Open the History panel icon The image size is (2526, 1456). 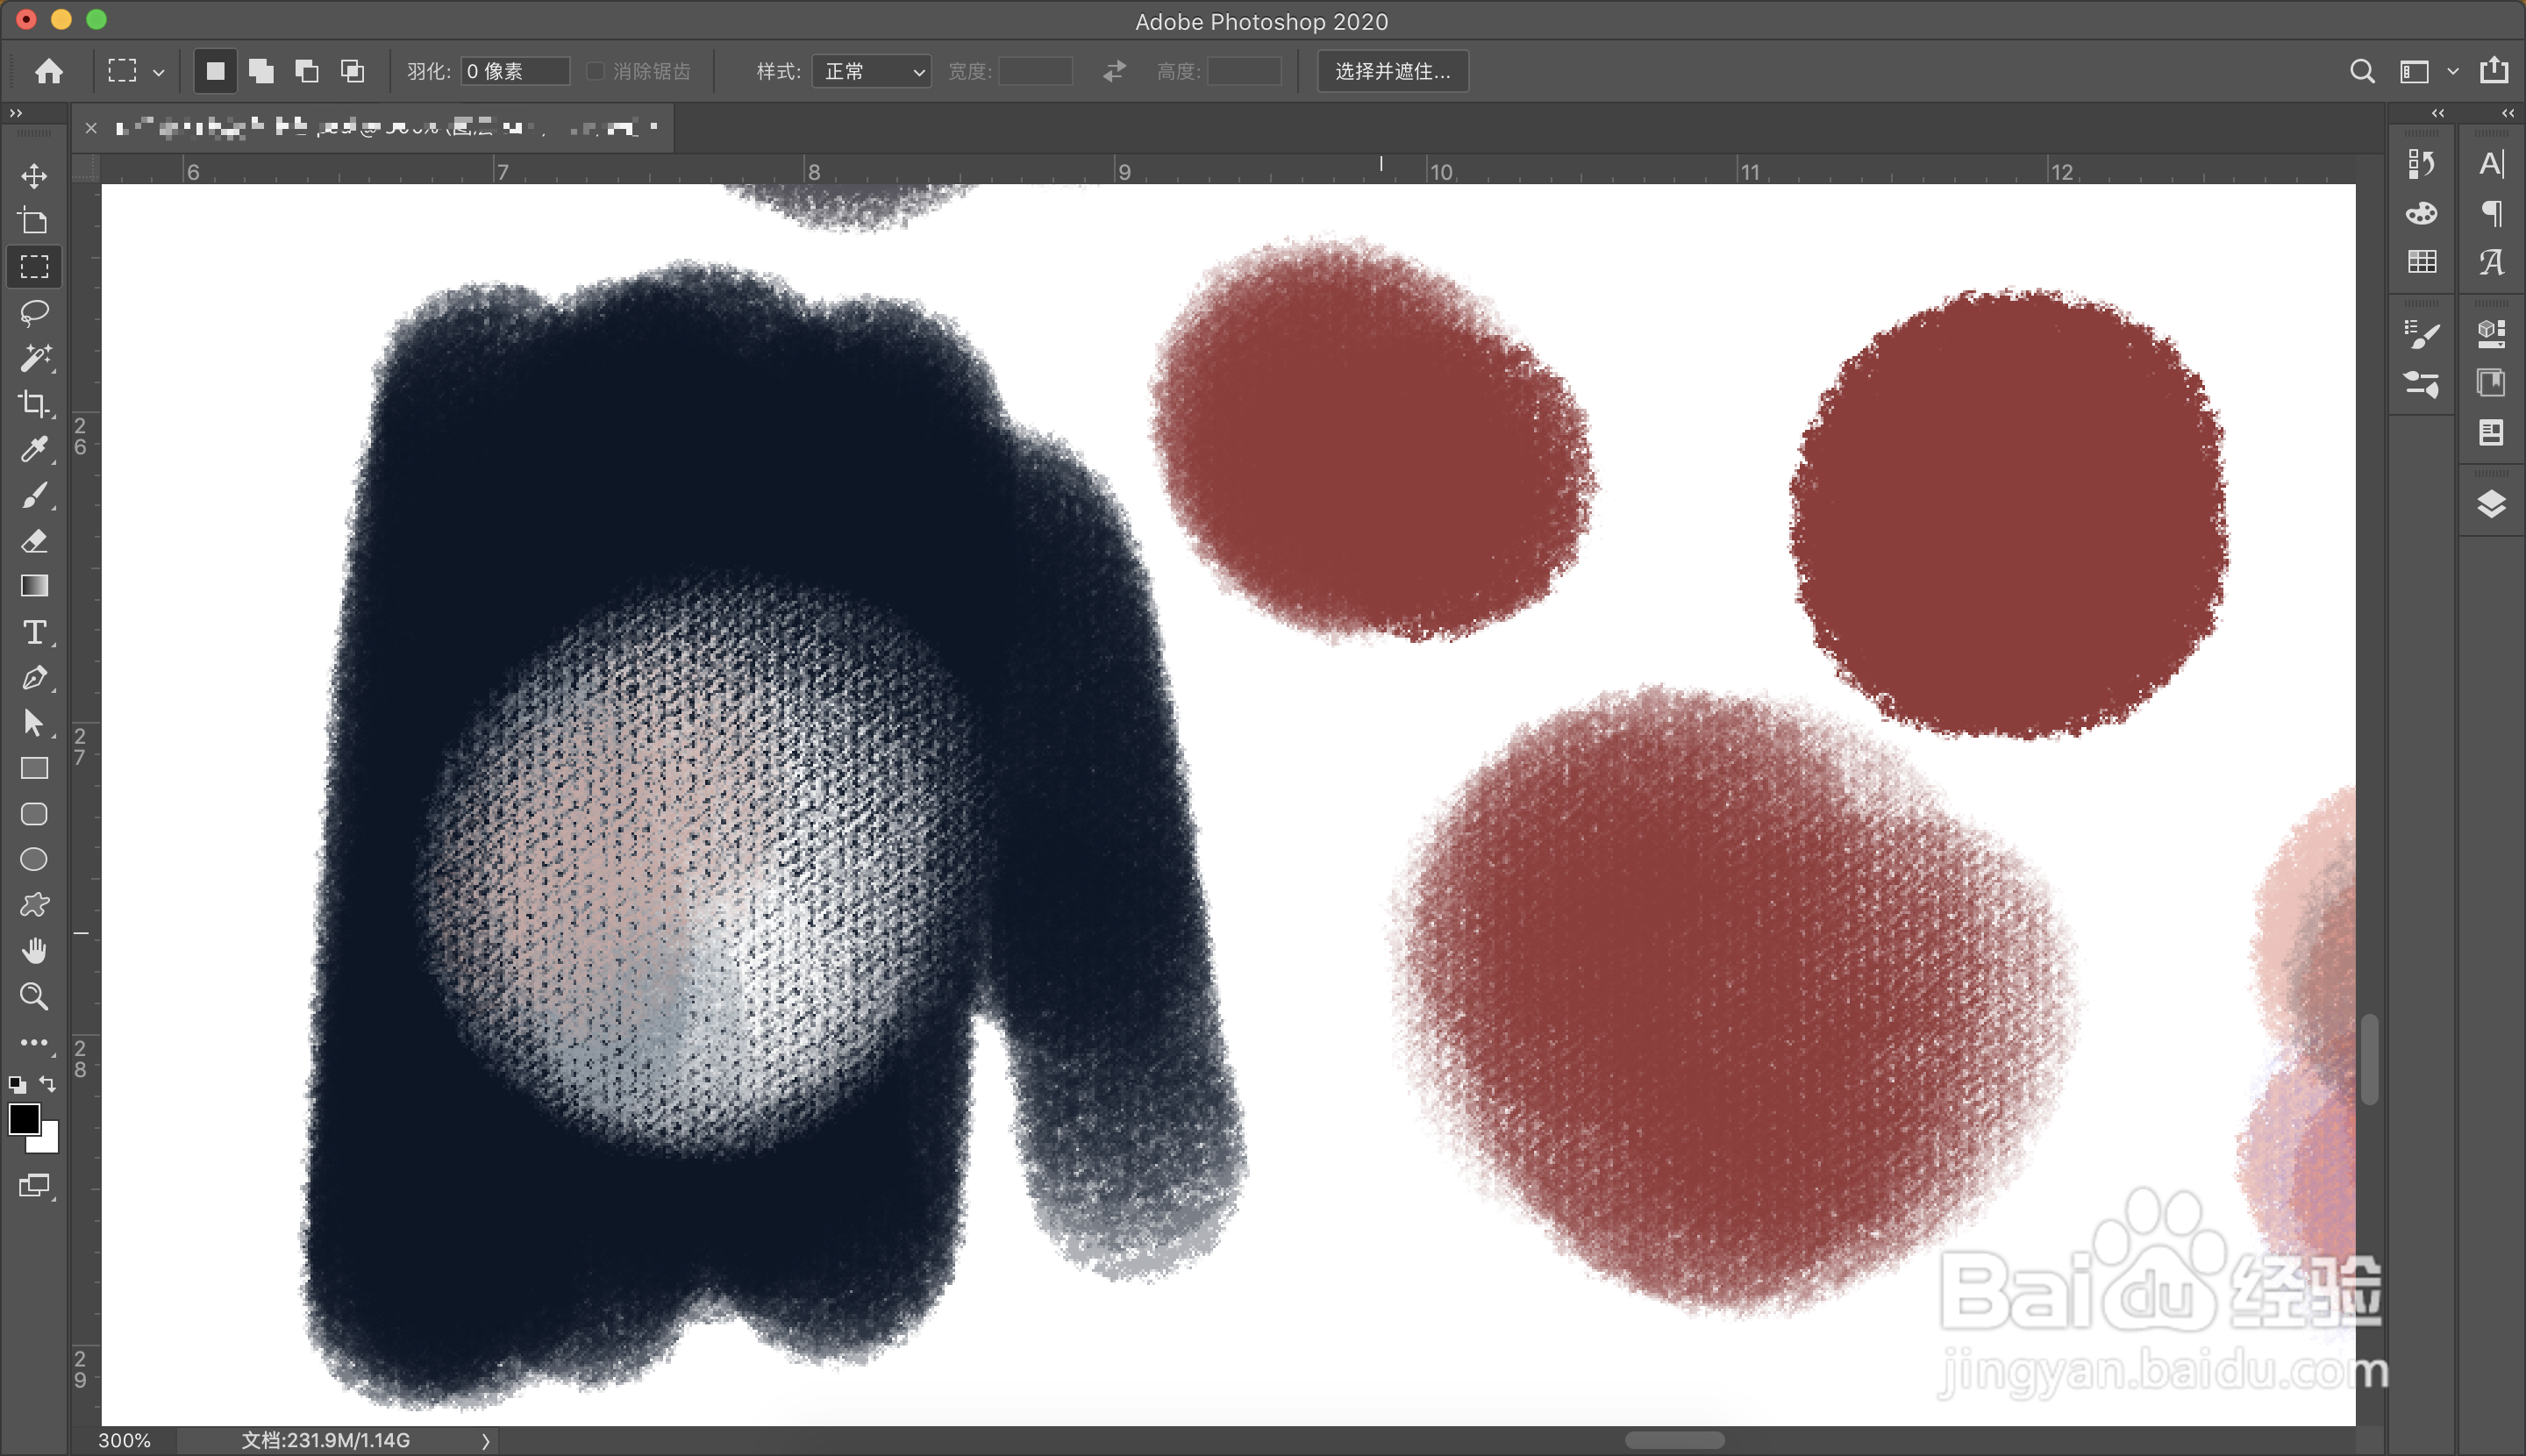(2421, 163)
